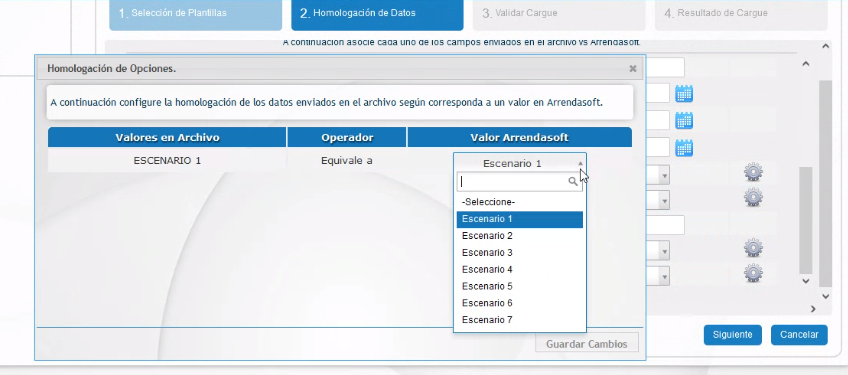The image size is (848, 375).
Task: Open dropdown arrow beside the third gear
Action: pyautogui.click(x=664, y=251)
